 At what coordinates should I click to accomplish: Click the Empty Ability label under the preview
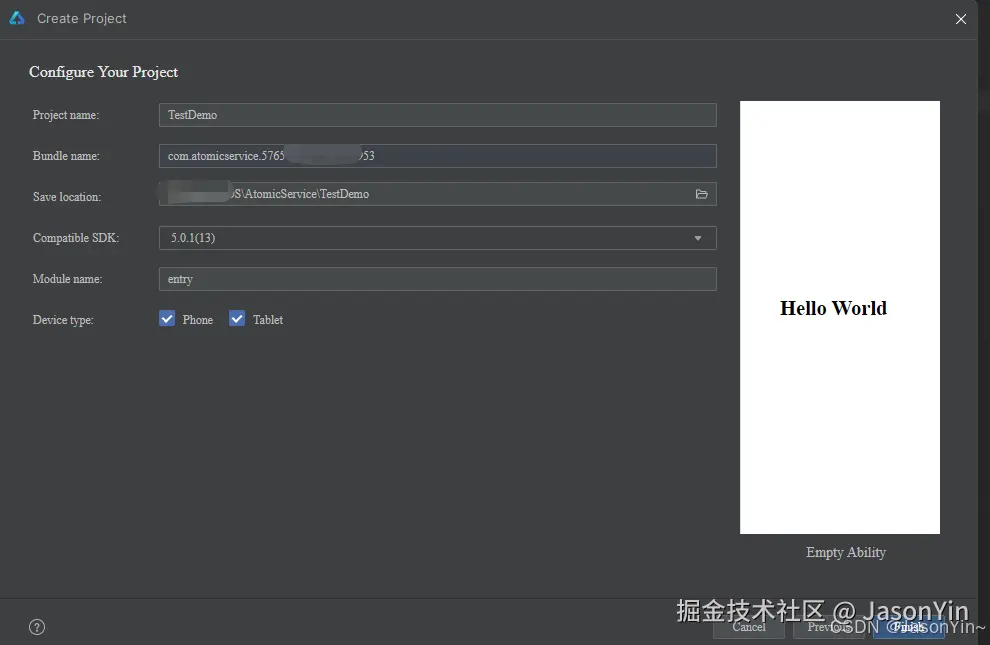pyautogui.click(x=845, y=552)
